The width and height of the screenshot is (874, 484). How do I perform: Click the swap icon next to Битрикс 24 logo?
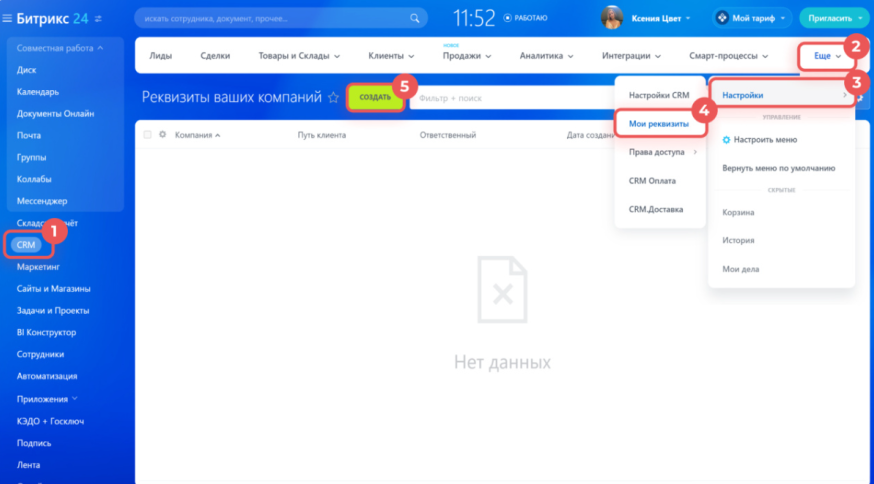pyautogui.click(x=99, y=19)
